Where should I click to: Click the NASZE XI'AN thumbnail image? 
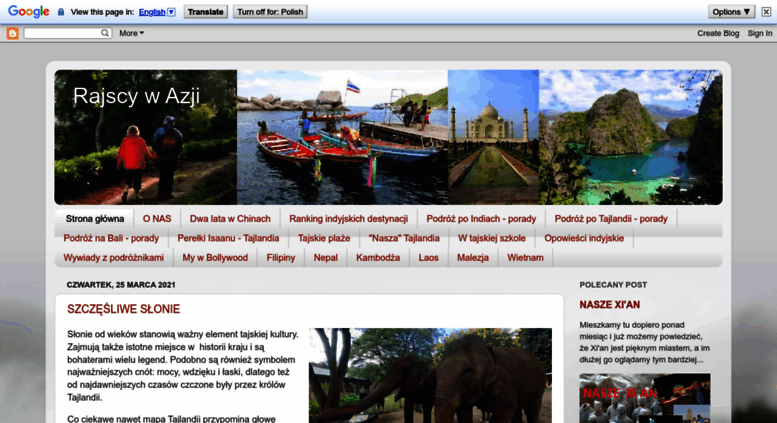[645, 398]
